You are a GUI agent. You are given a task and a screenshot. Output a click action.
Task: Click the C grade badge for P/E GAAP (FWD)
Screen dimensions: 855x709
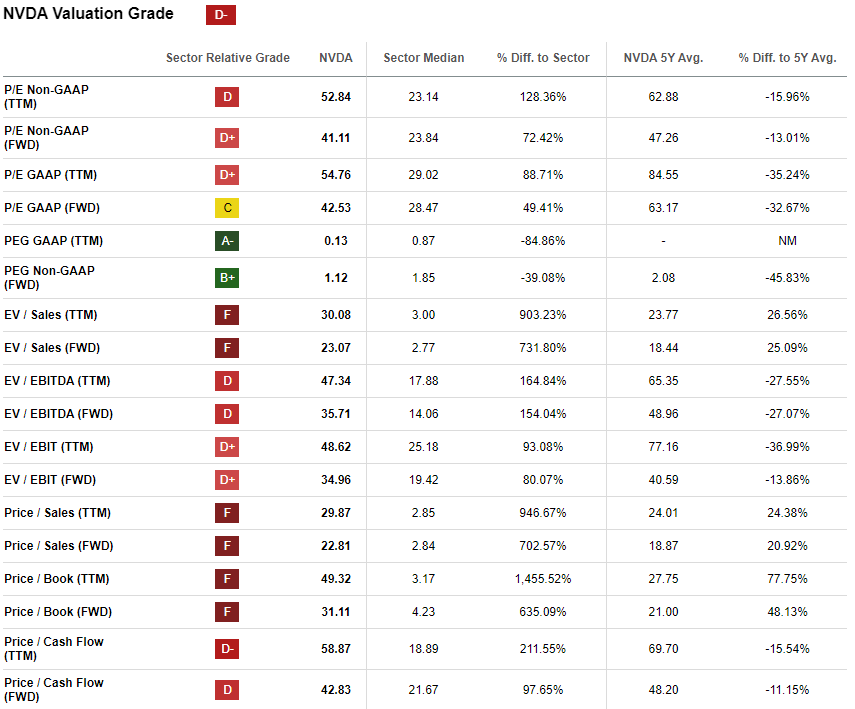(x=227, y=208)
